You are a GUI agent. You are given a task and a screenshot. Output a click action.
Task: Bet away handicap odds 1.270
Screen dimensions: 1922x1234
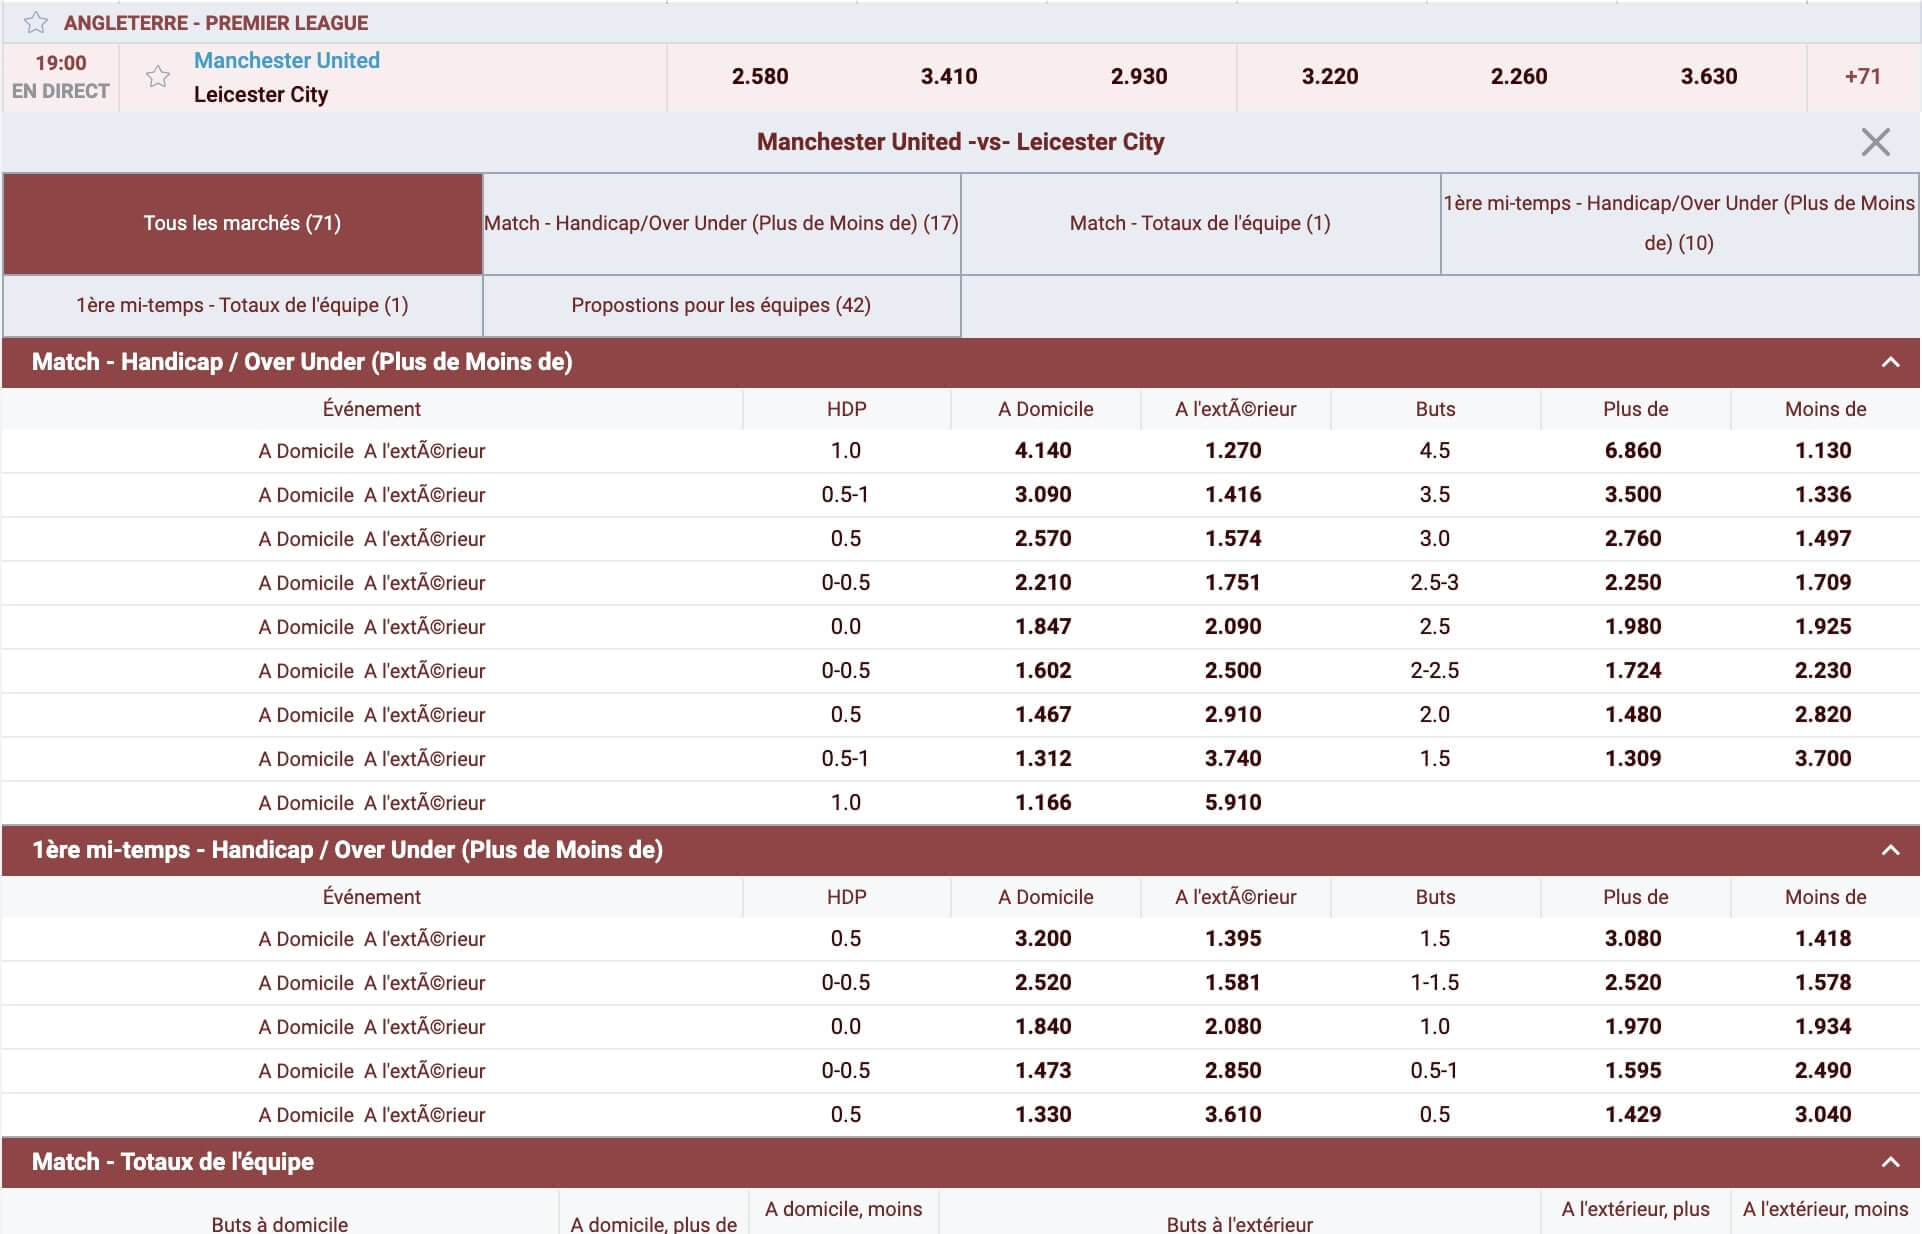click(x=1233, y=450)
